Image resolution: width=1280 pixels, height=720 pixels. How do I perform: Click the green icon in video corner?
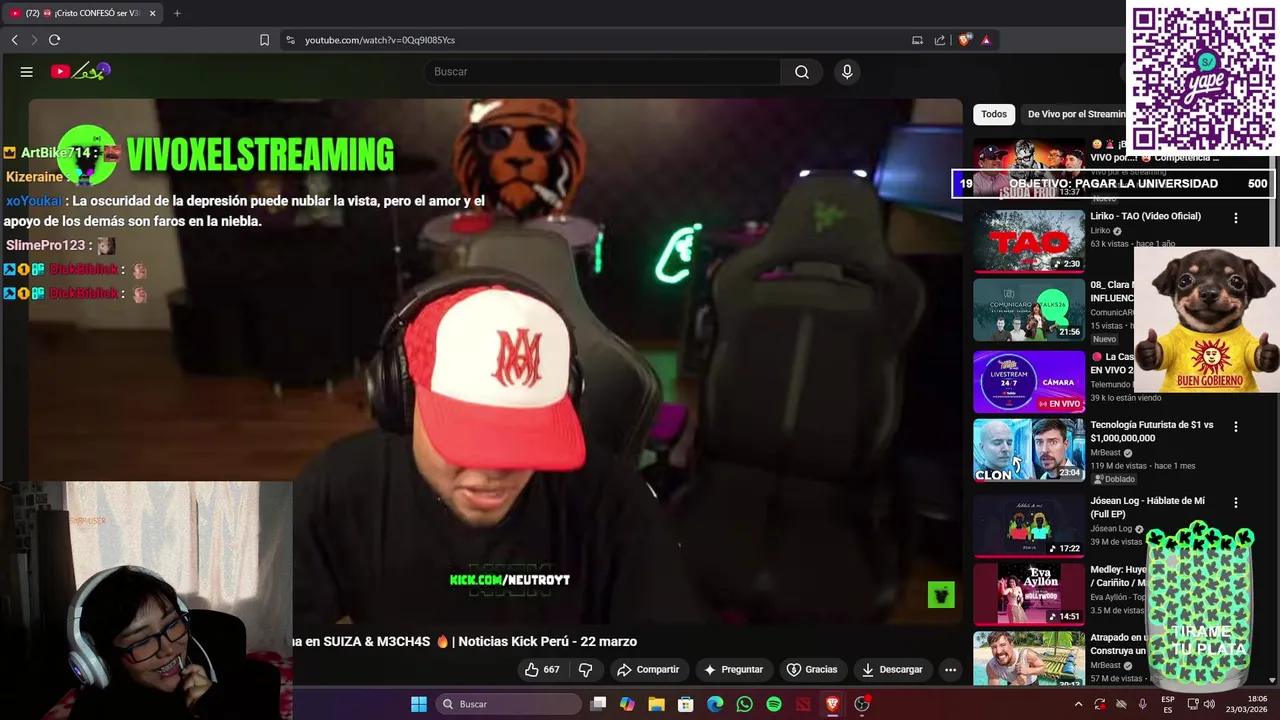[x=941, y=595]
